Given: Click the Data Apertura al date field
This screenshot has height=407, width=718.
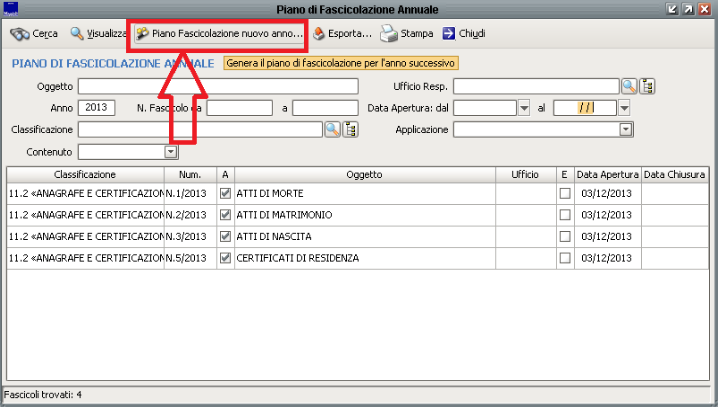Looking at the screenshot, I should coord(585,108).
